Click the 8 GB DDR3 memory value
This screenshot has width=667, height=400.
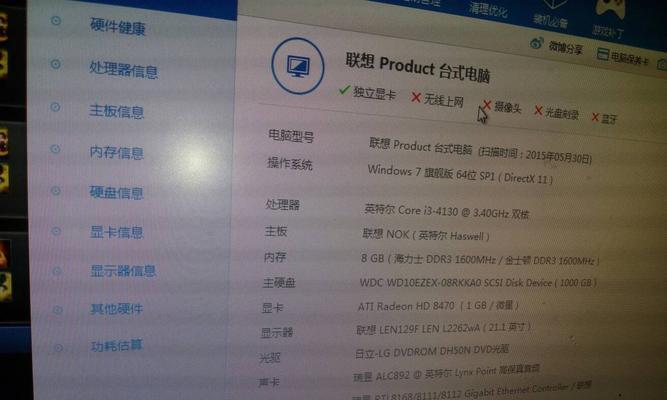click(x=480, y=259)
